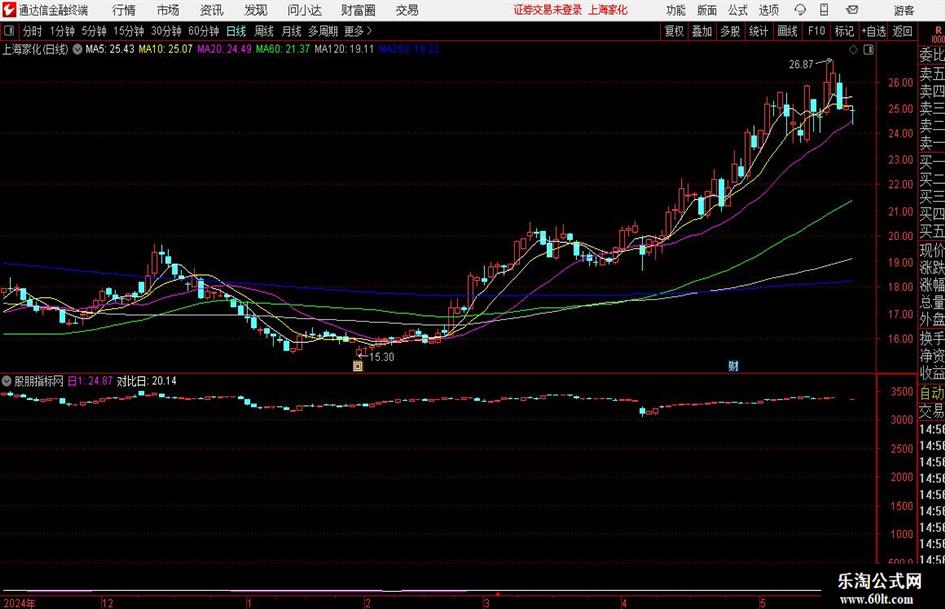Click the Tongdaxin red logo icon

point(8,10)
